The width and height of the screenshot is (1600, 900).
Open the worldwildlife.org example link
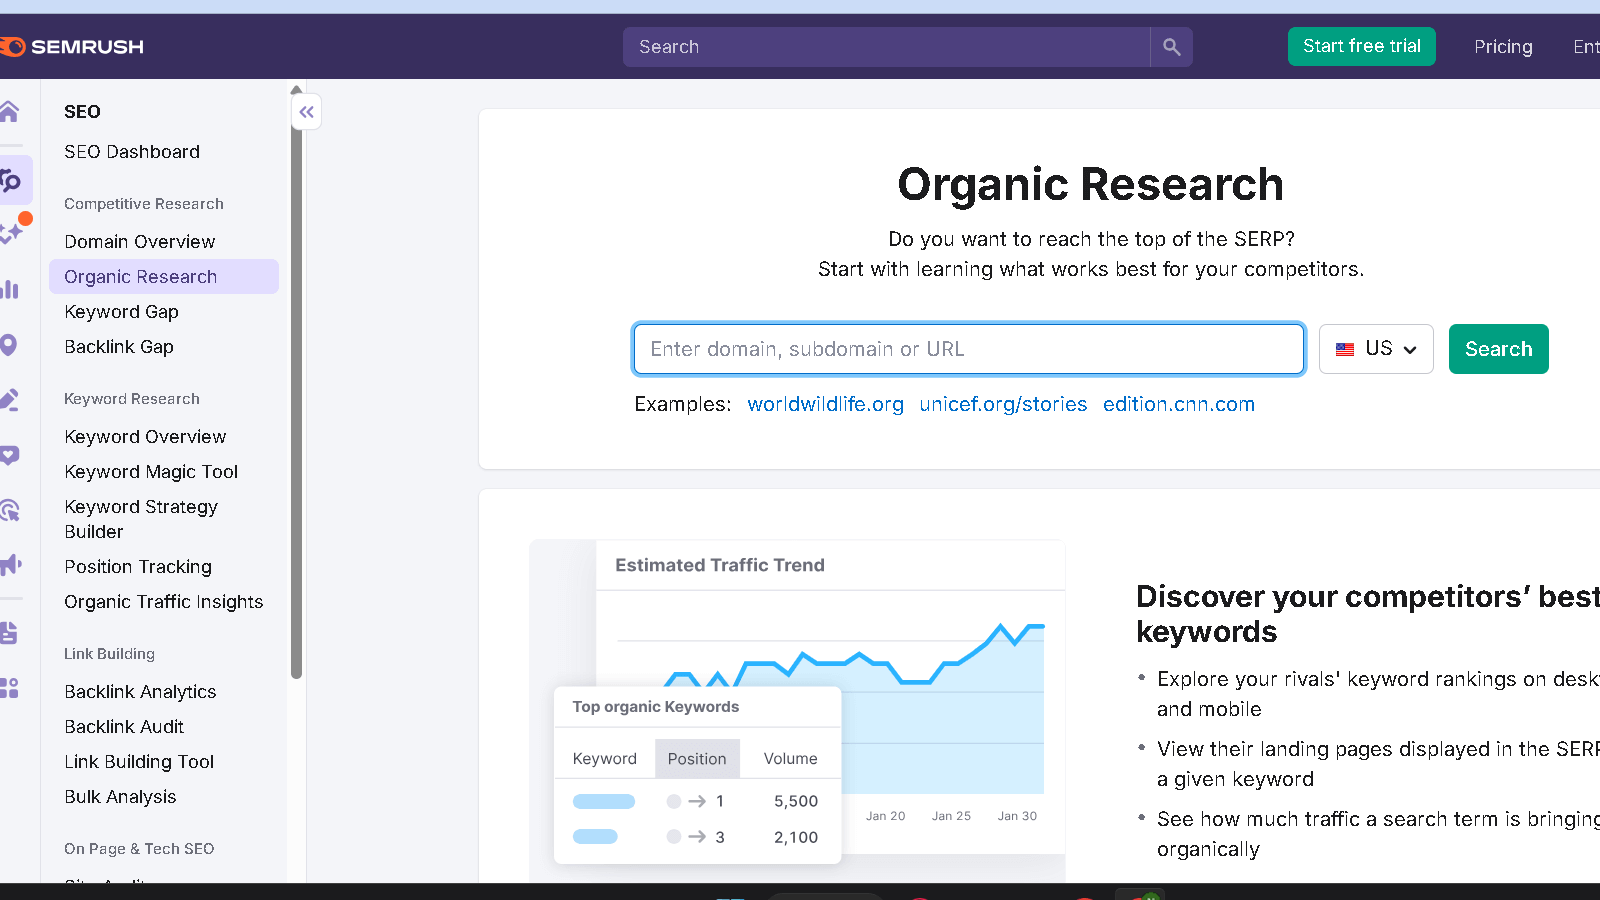click(x=825, y=404)
